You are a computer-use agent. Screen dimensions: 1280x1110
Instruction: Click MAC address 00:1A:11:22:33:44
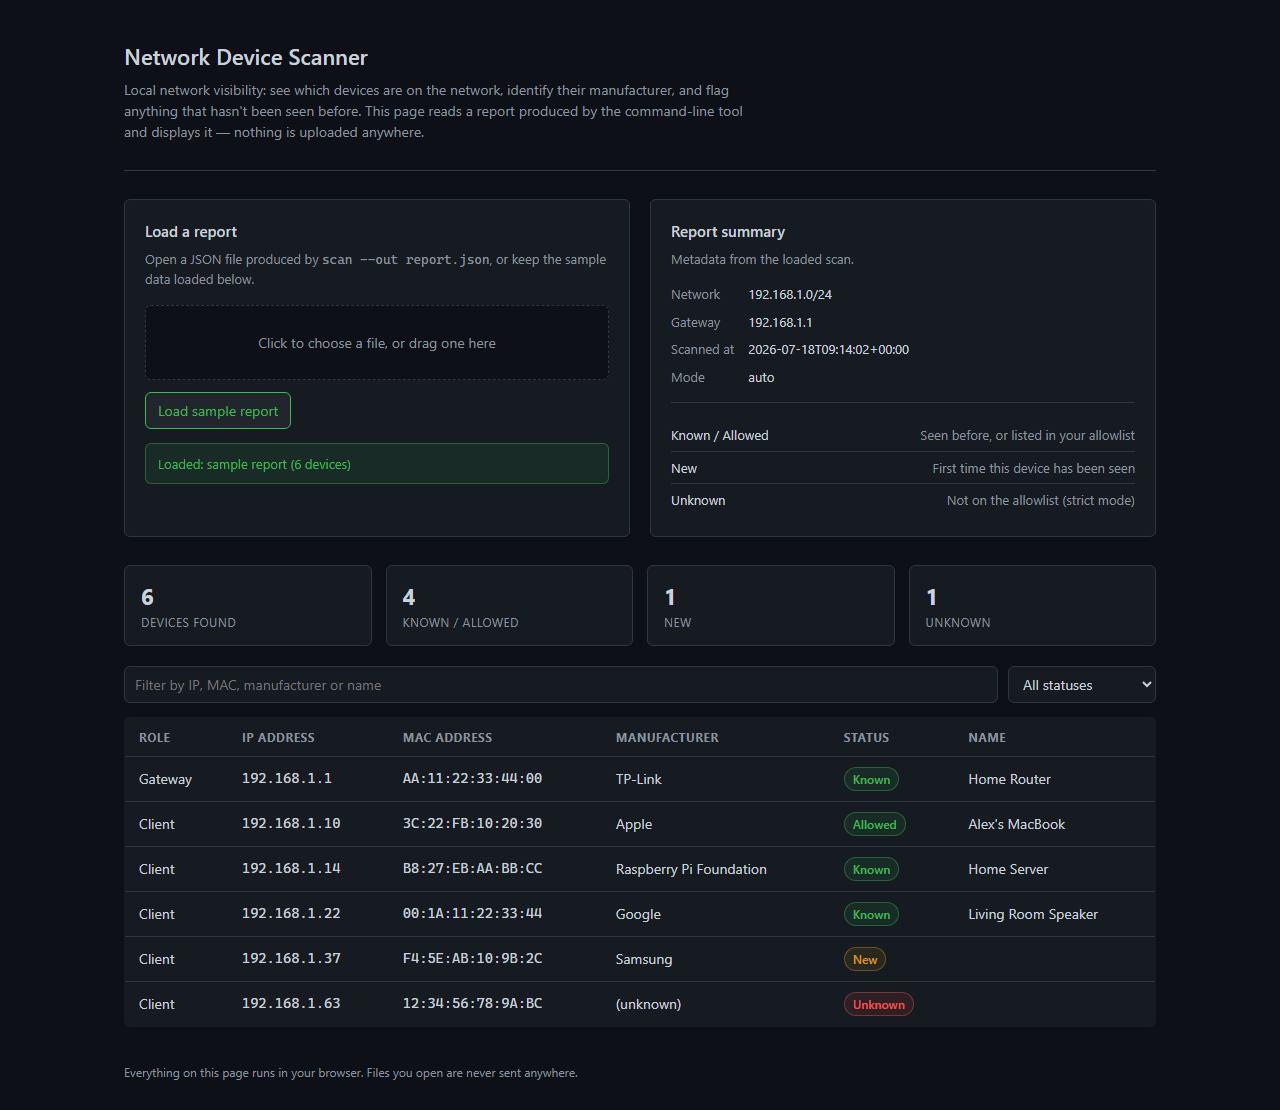472,913
